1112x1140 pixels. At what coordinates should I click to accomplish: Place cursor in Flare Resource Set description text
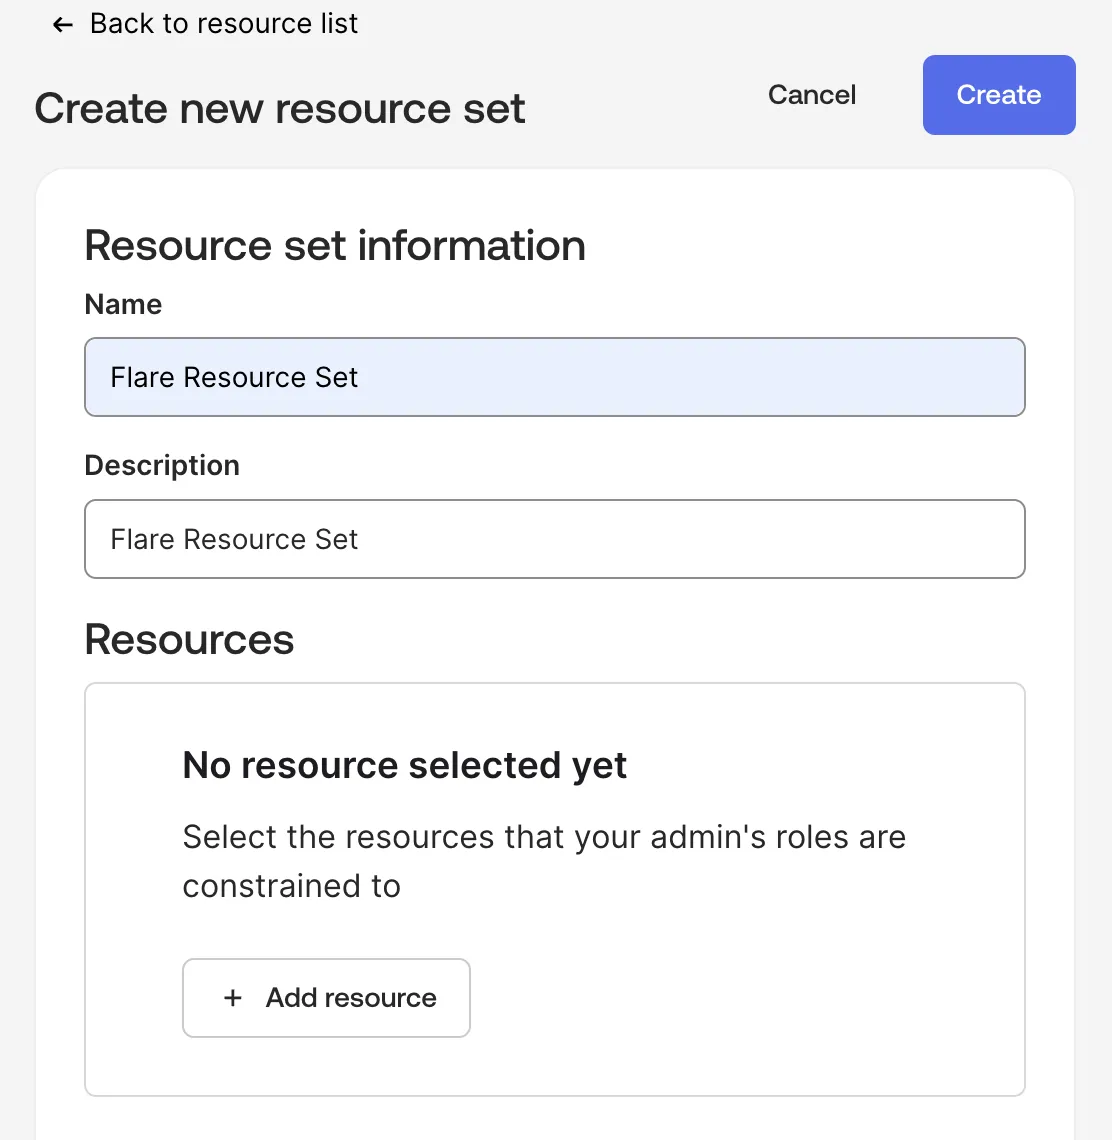(x=233, y=539)
